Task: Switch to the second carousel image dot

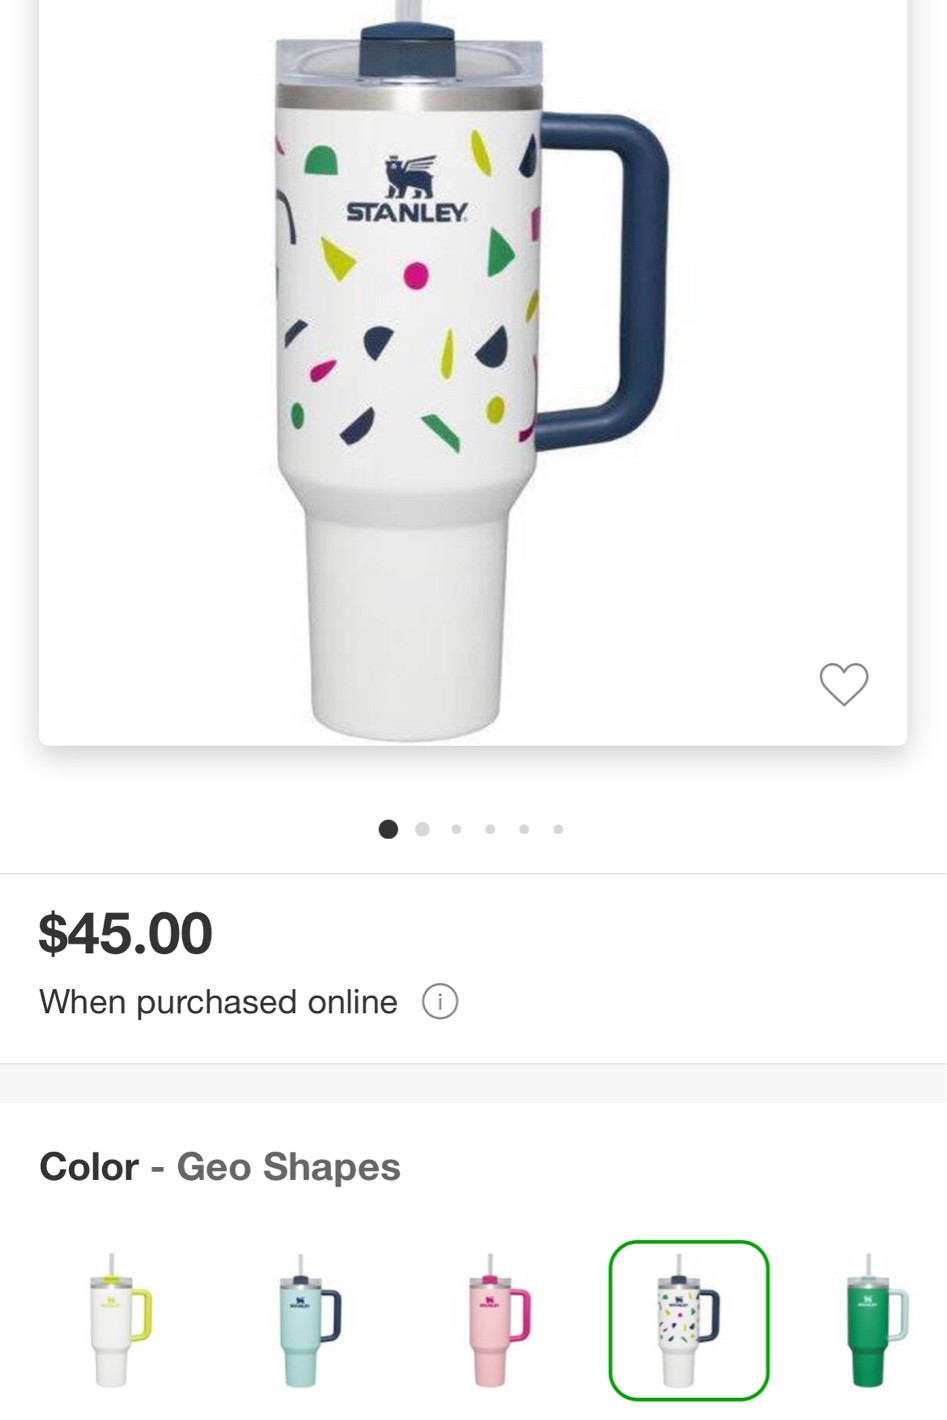Action: coord(422,829)
